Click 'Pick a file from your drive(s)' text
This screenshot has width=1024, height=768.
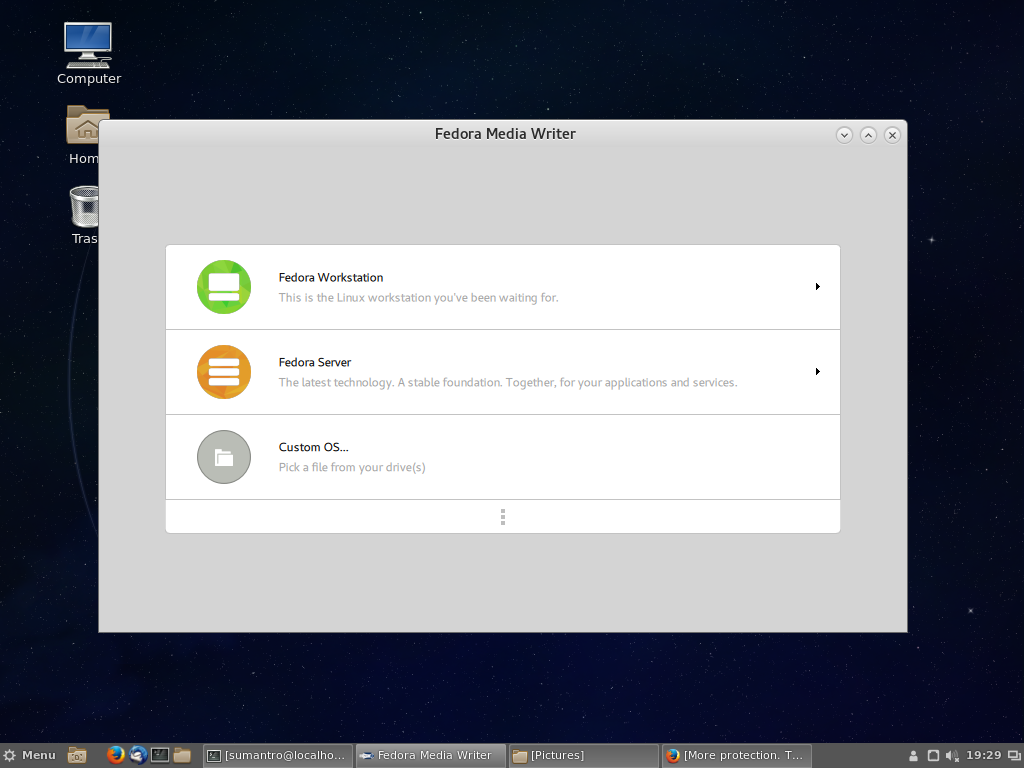pos(352,468)
